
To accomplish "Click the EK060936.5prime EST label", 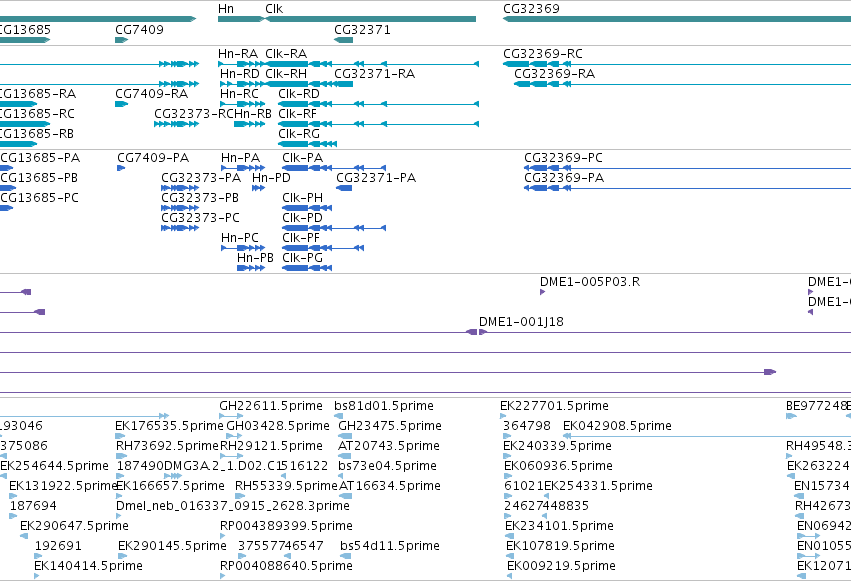I will tap(558, 467).
